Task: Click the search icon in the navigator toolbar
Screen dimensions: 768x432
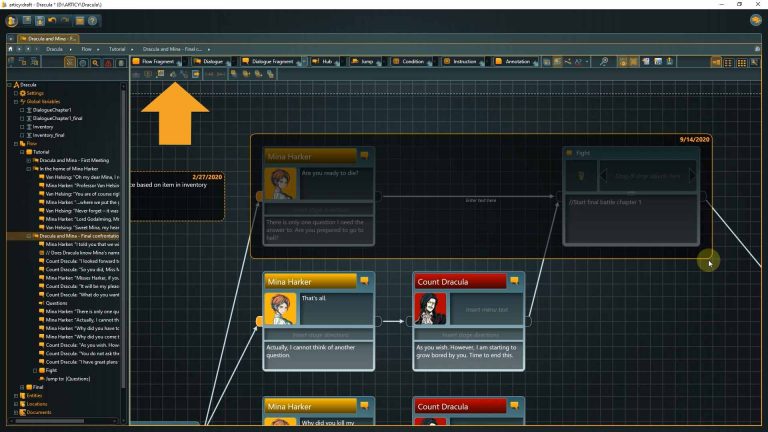Action: 96,63
